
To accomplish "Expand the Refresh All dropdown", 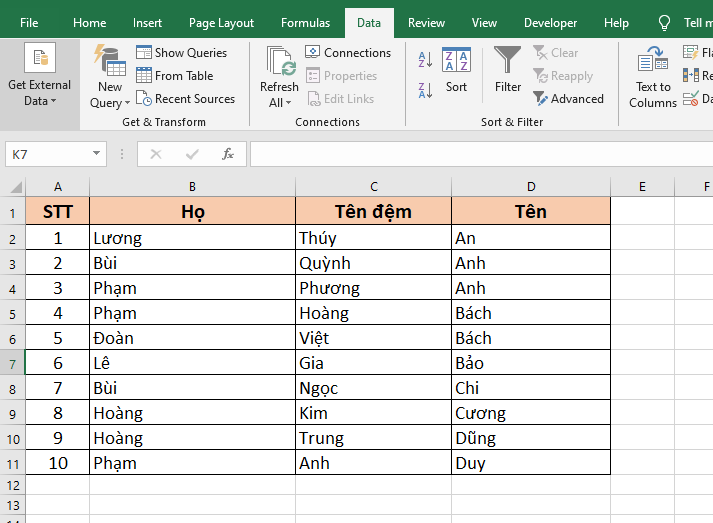I will 279,103.
